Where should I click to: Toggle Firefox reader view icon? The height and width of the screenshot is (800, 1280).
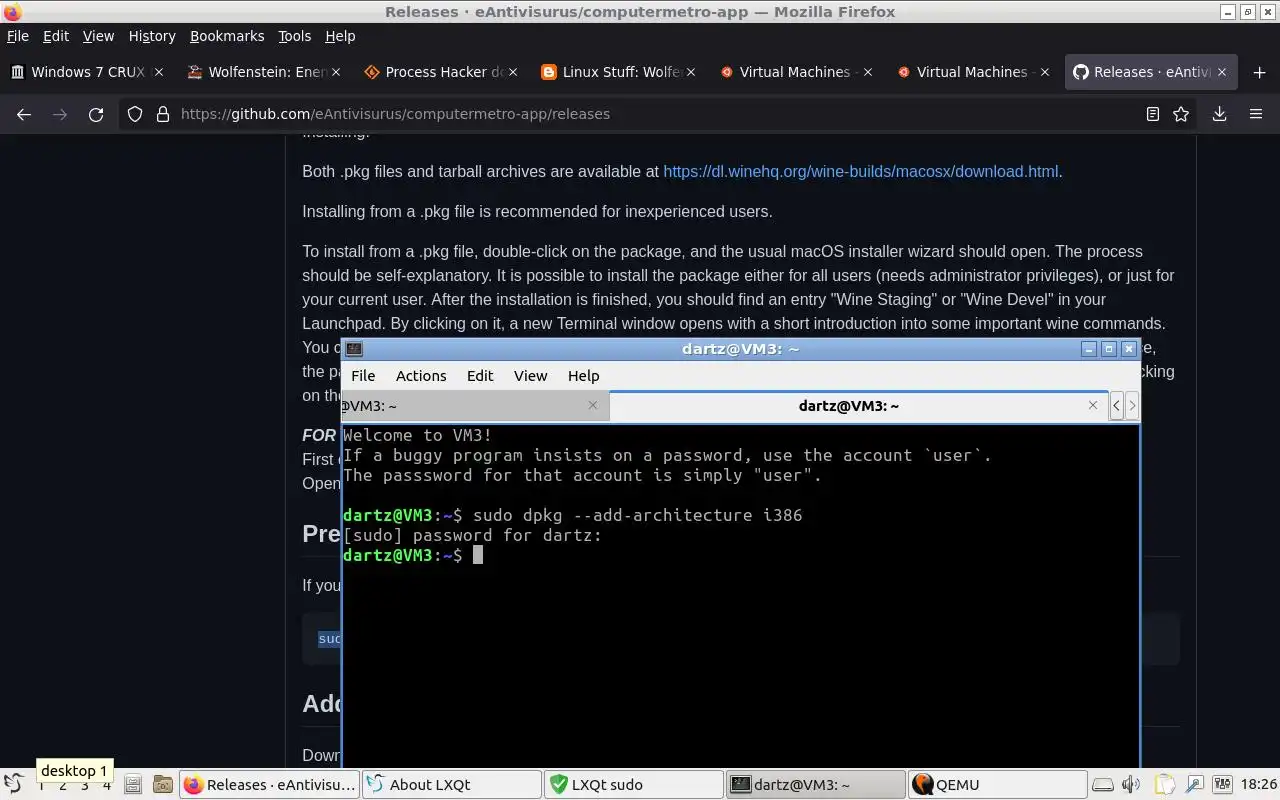1152,114
